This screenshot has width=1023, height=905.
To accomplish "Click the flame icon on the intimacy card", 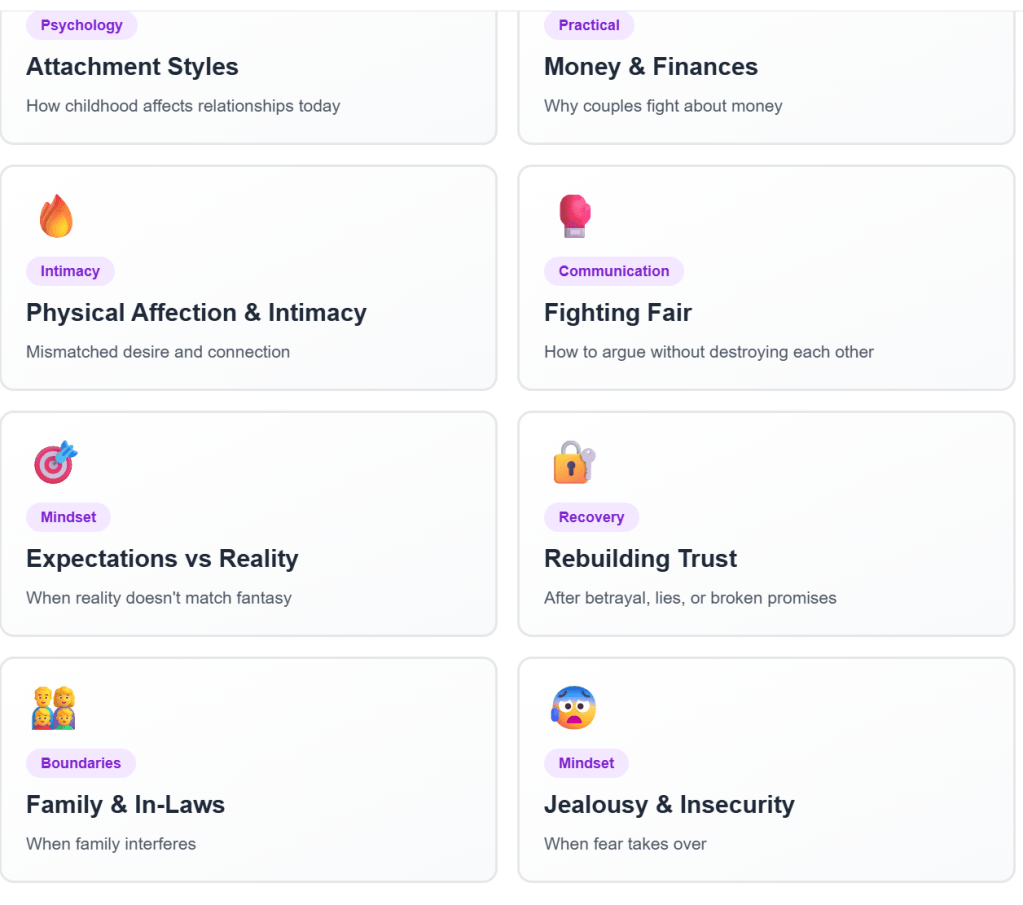I will pyautogui.click(x=56, y=216).
